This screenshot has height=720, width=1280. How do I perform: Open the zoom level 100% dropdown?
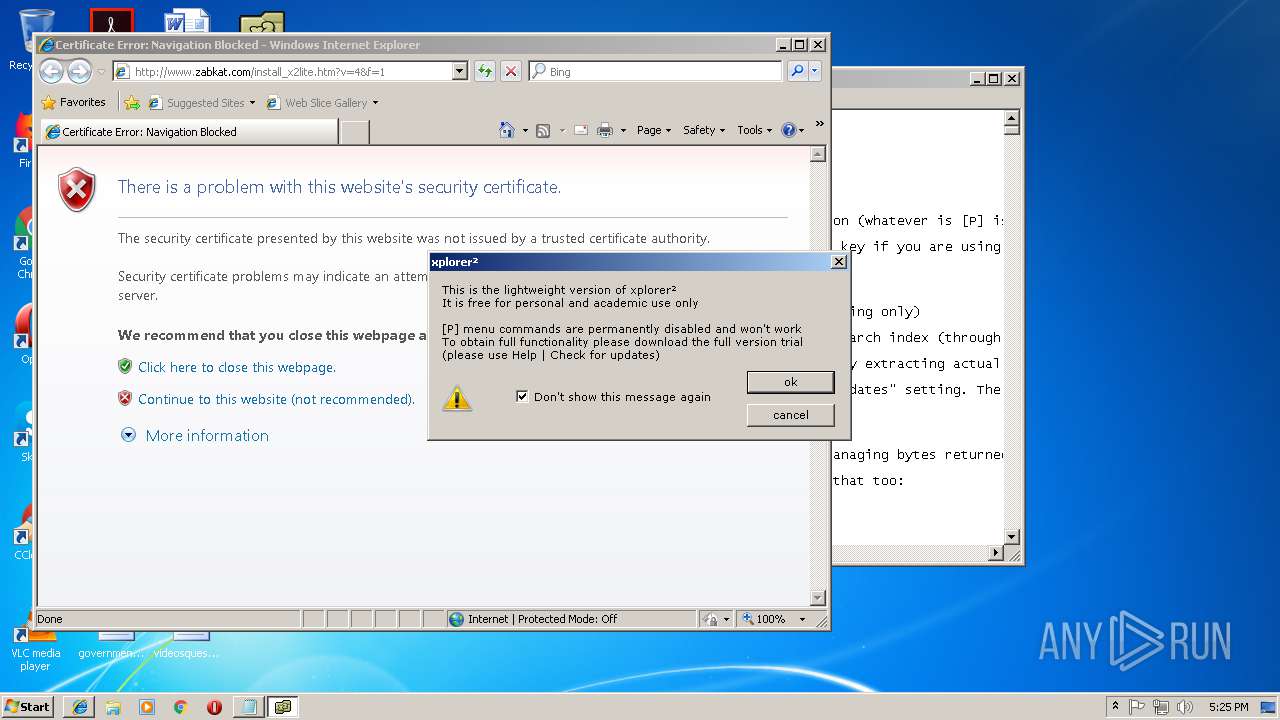click(802, 619)
